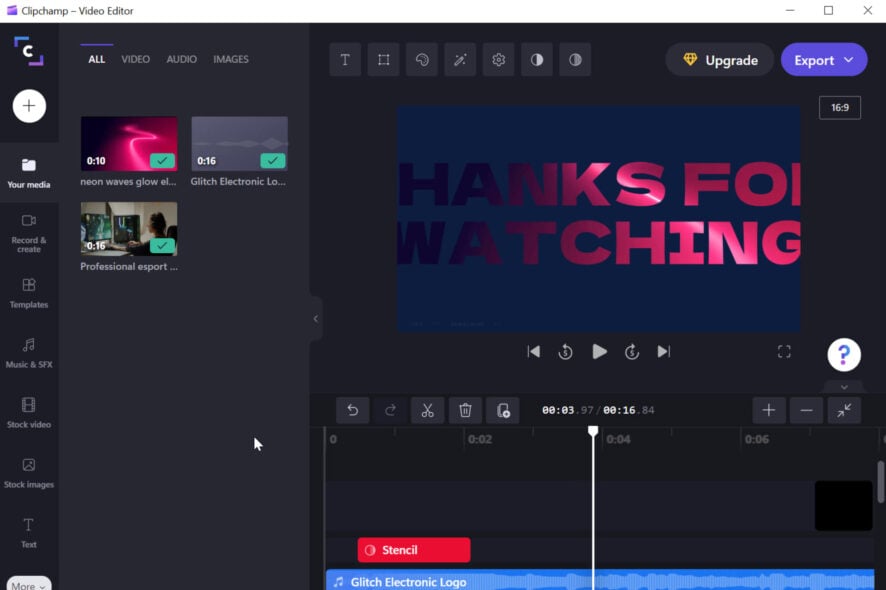The image size is (886, 590).
Task: Select the black clip on the timeline
Action: coord(844,505)
